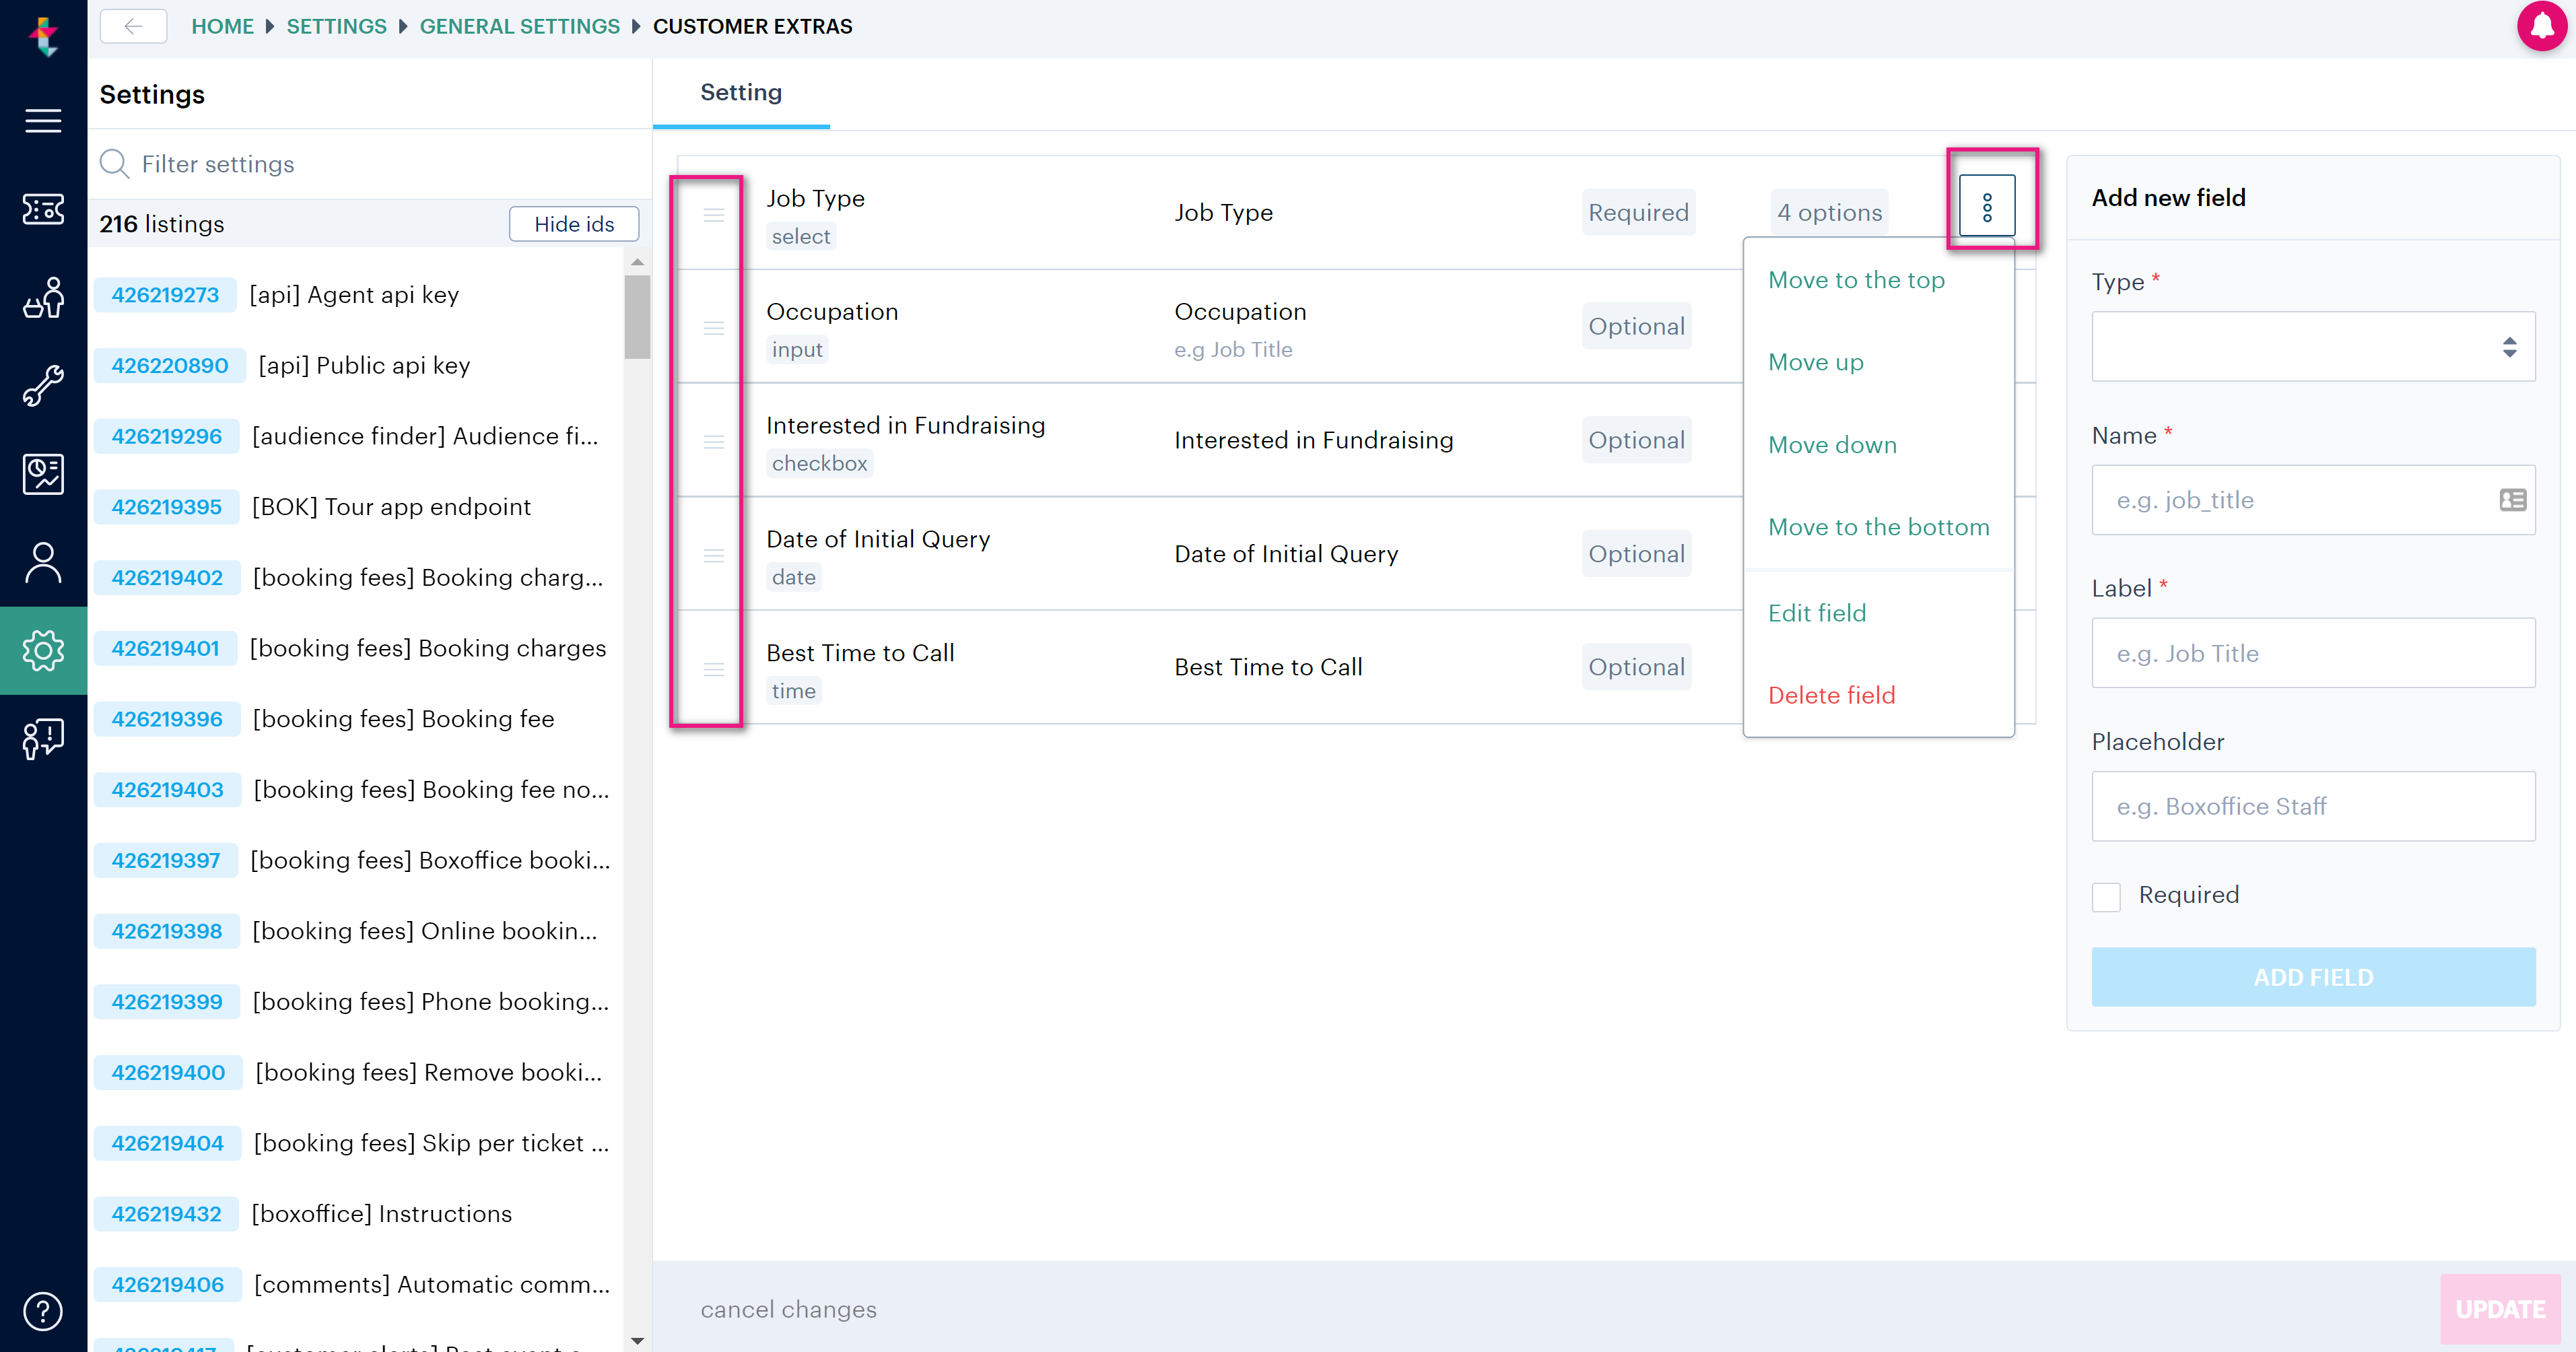The width and height of the screenshot is (2576, 1352).
Task: Click the back arrow button
Action: click(133, 26)
